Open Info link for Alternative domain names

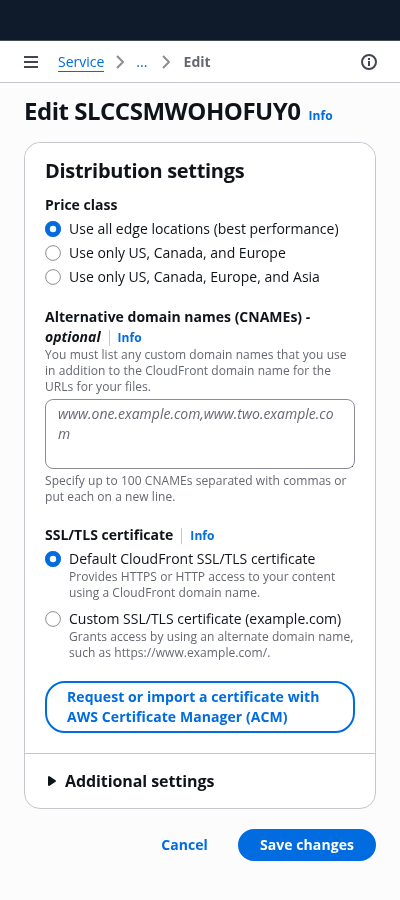[x=129, y=338]
